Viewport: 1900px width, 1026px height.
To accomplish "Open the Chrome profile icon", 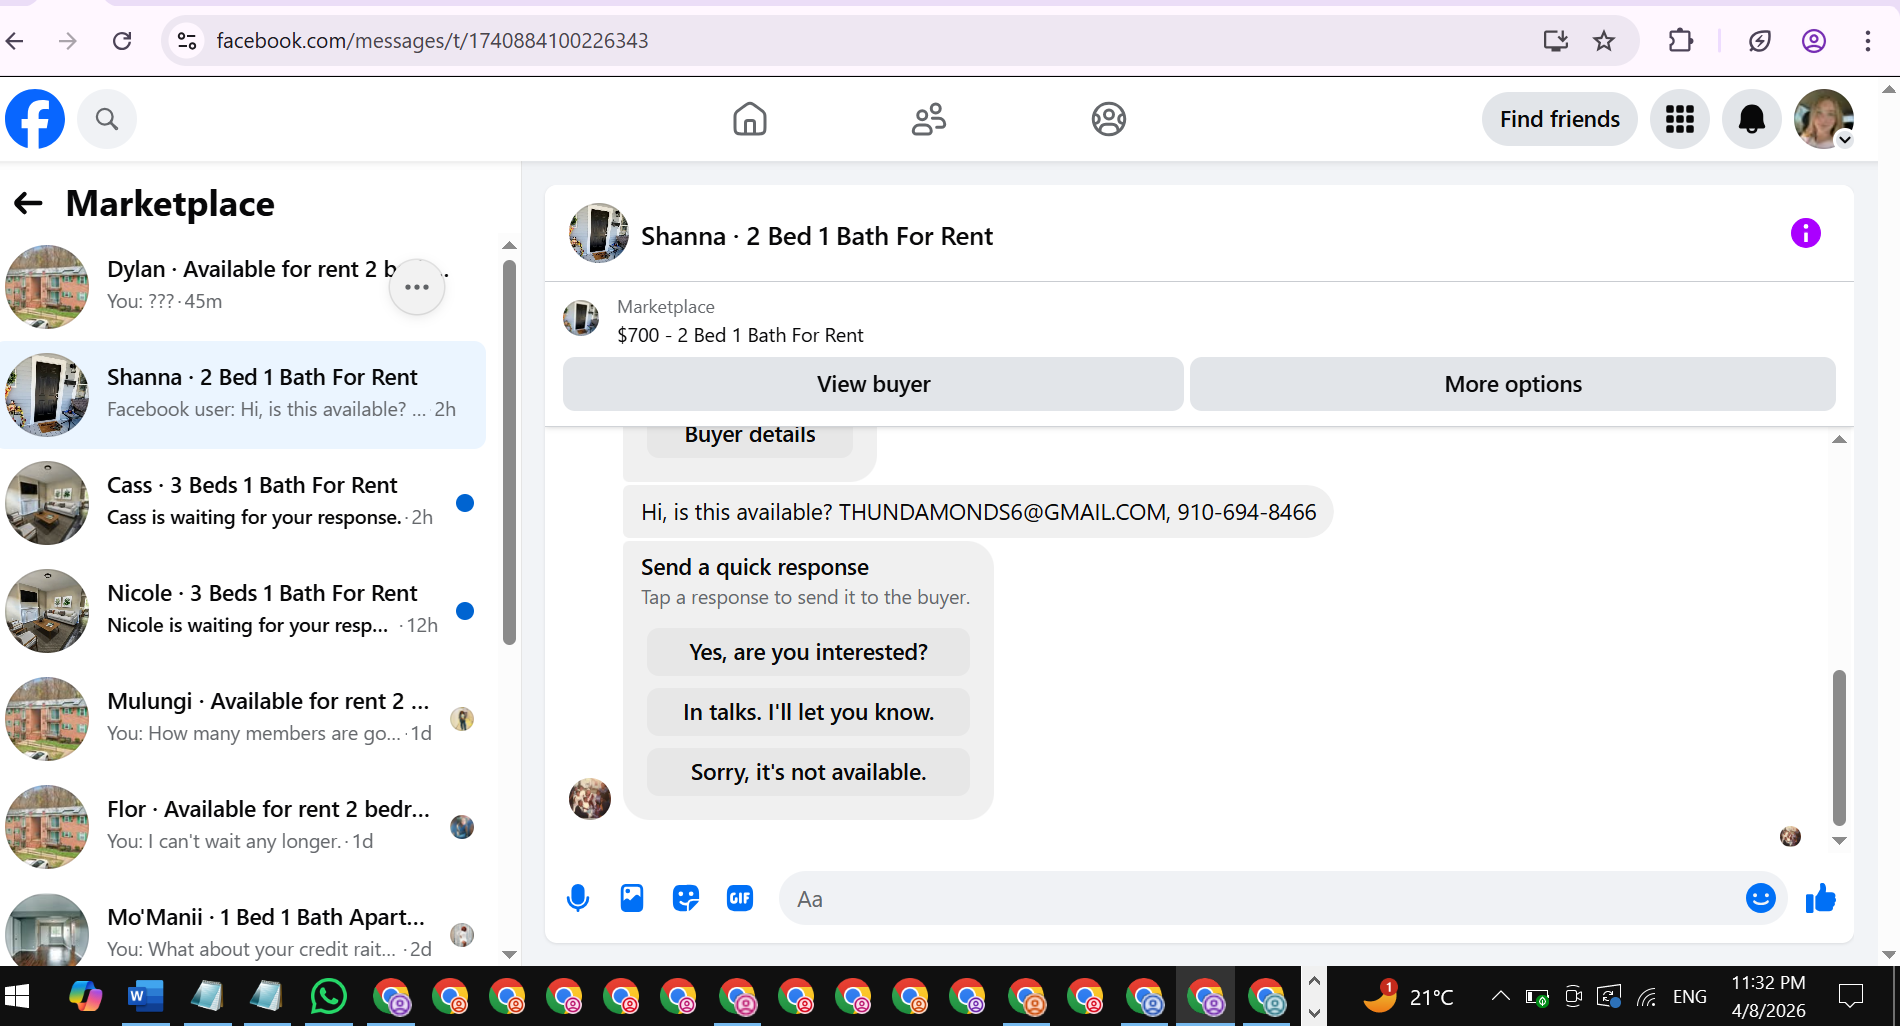I will pyautogui.click(x=1814, y=41).
